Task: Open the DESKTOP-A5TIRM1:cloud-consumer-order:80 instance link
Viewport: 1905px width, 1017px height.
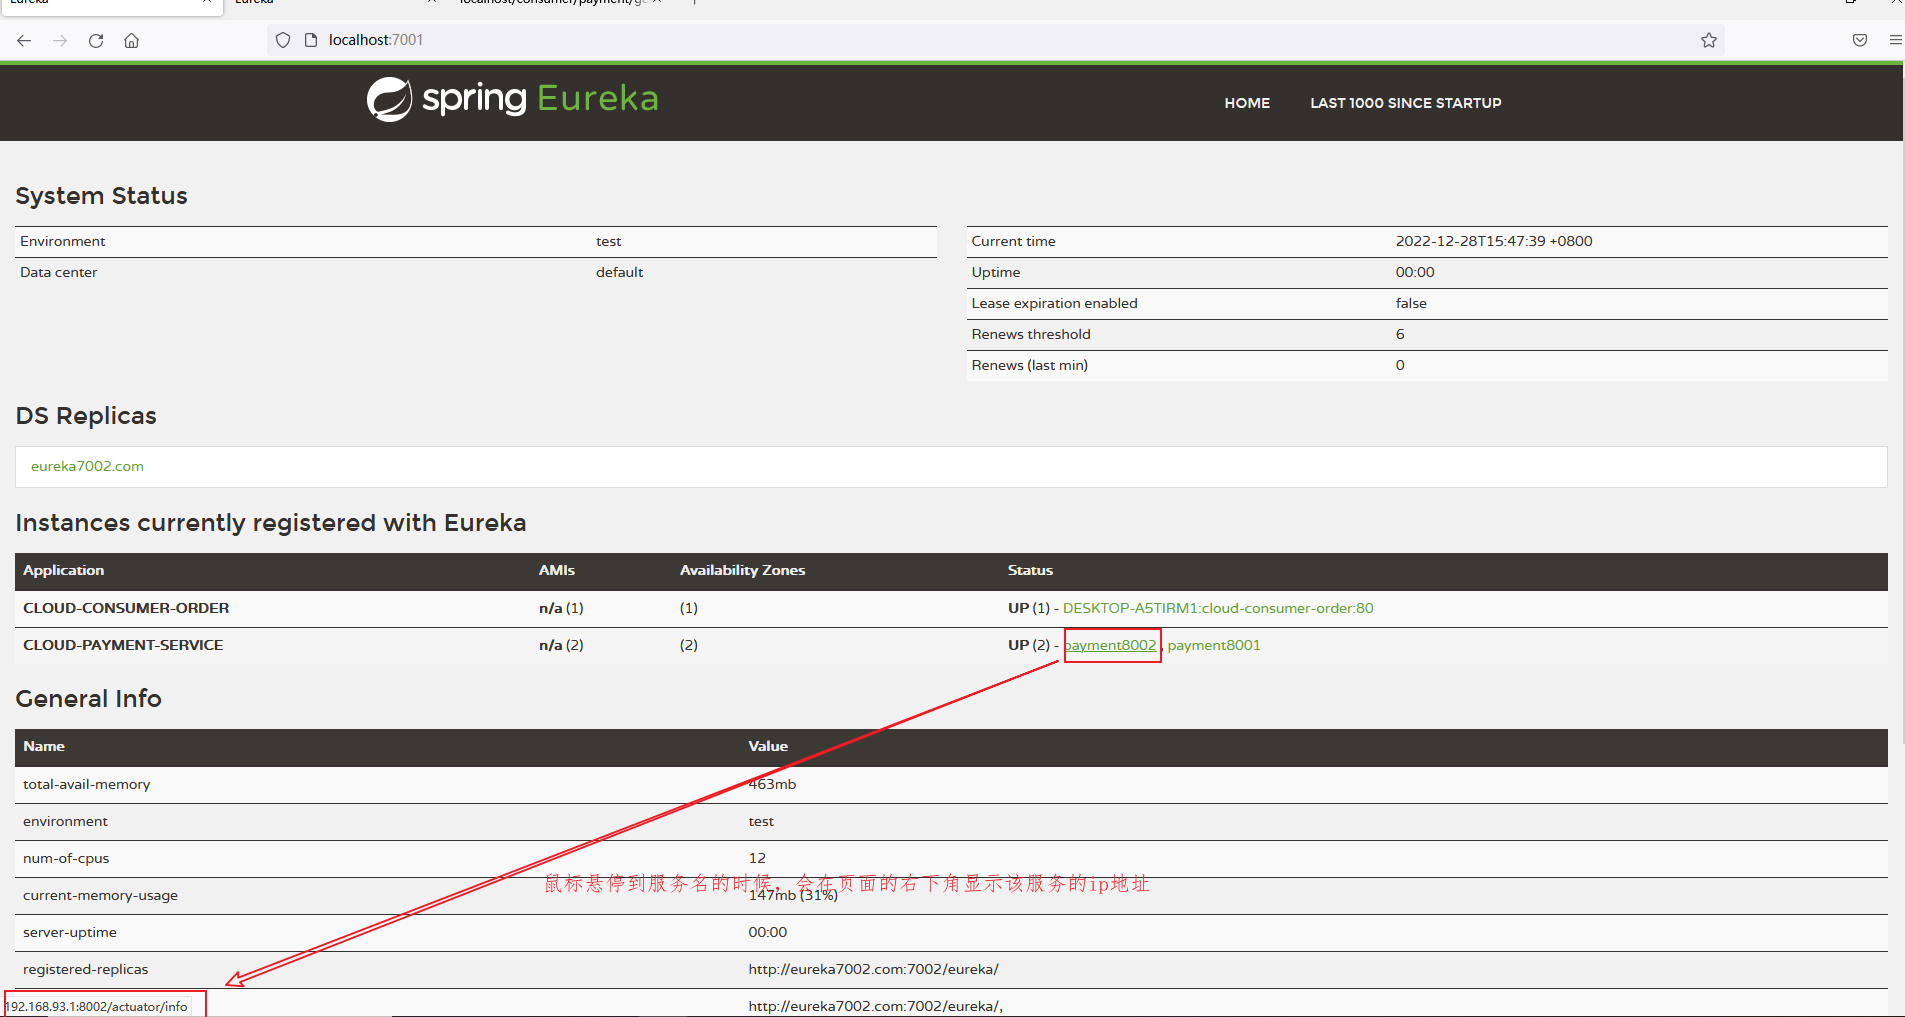Action: pyautogui.click(x=1218, y=608)
